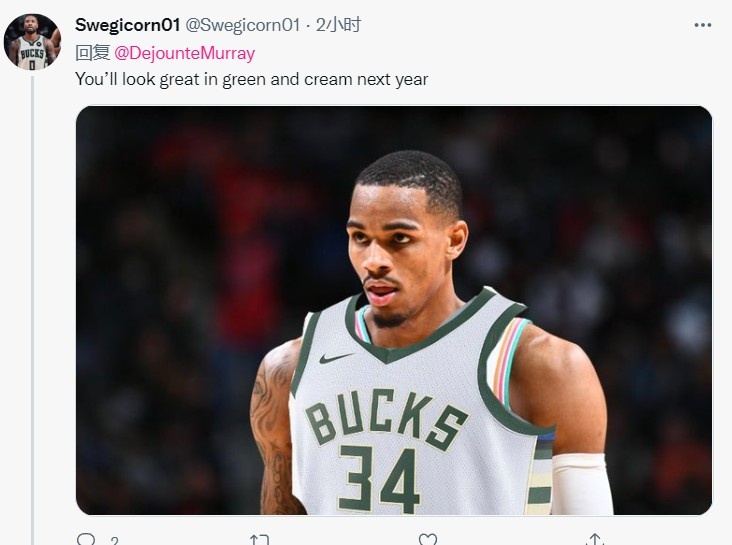The width and height of the screenshot is (732, 545).
Task: Click the gray @Swegicorn01 handle
Action: coord(243,25)
